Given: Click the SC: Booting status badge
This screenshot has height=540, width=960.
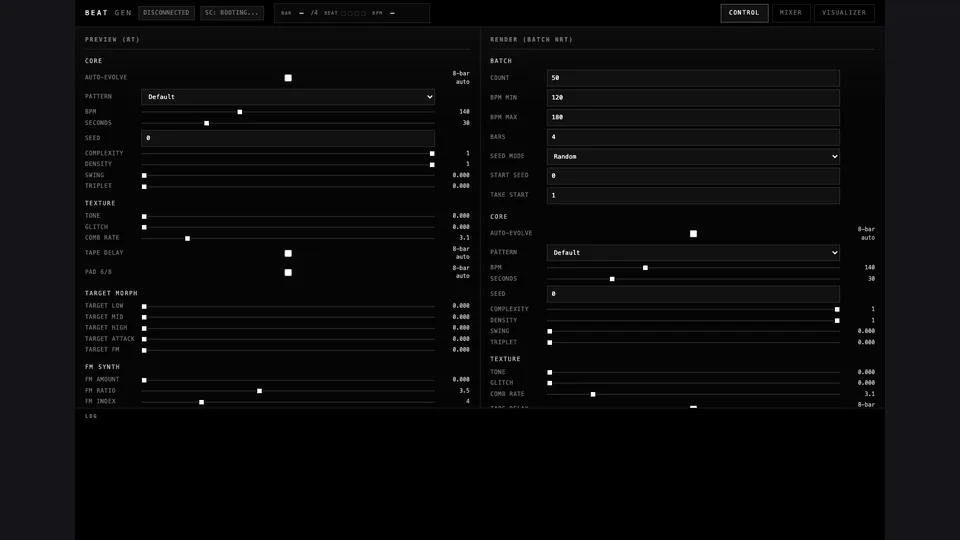Looking at the screenshot, I should (x=231, y=13).
